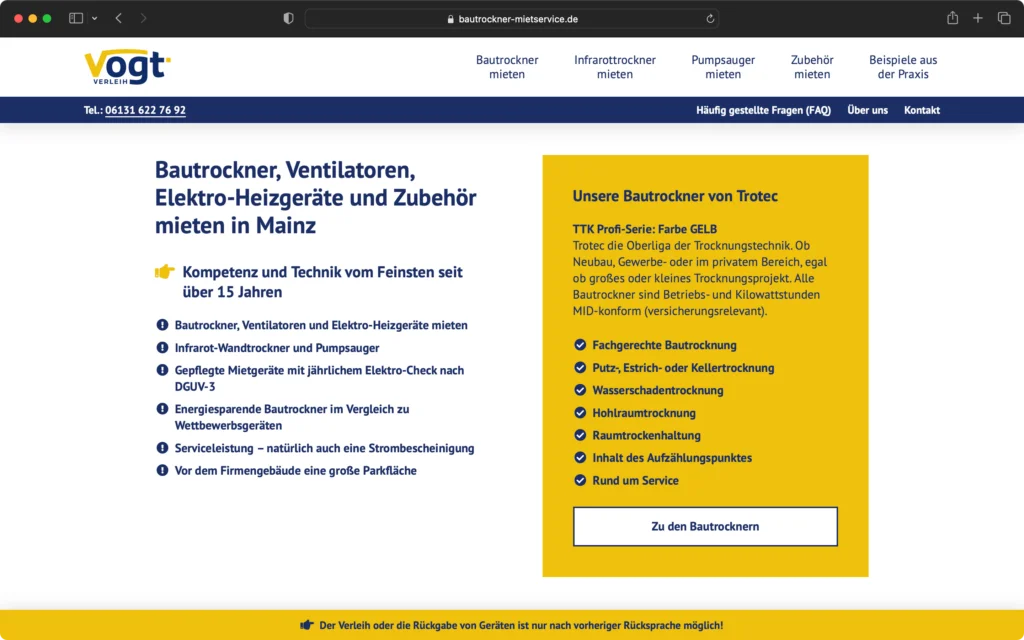Click Vor dem Firmengebäude Parkfläche text

click(295, 471)
